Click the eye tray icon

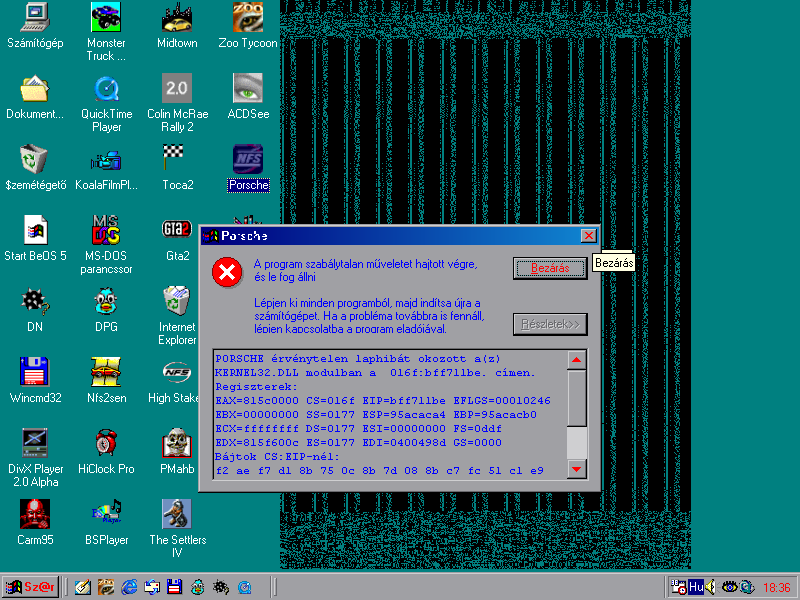(x=730, y=587)
